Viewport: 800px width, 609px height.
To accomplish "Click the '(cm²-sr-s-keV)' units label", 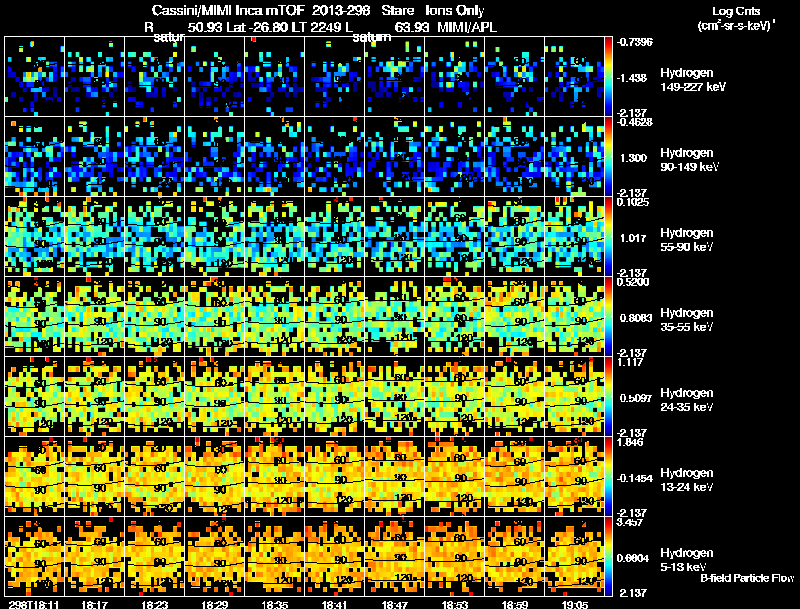I will point(735,25).
